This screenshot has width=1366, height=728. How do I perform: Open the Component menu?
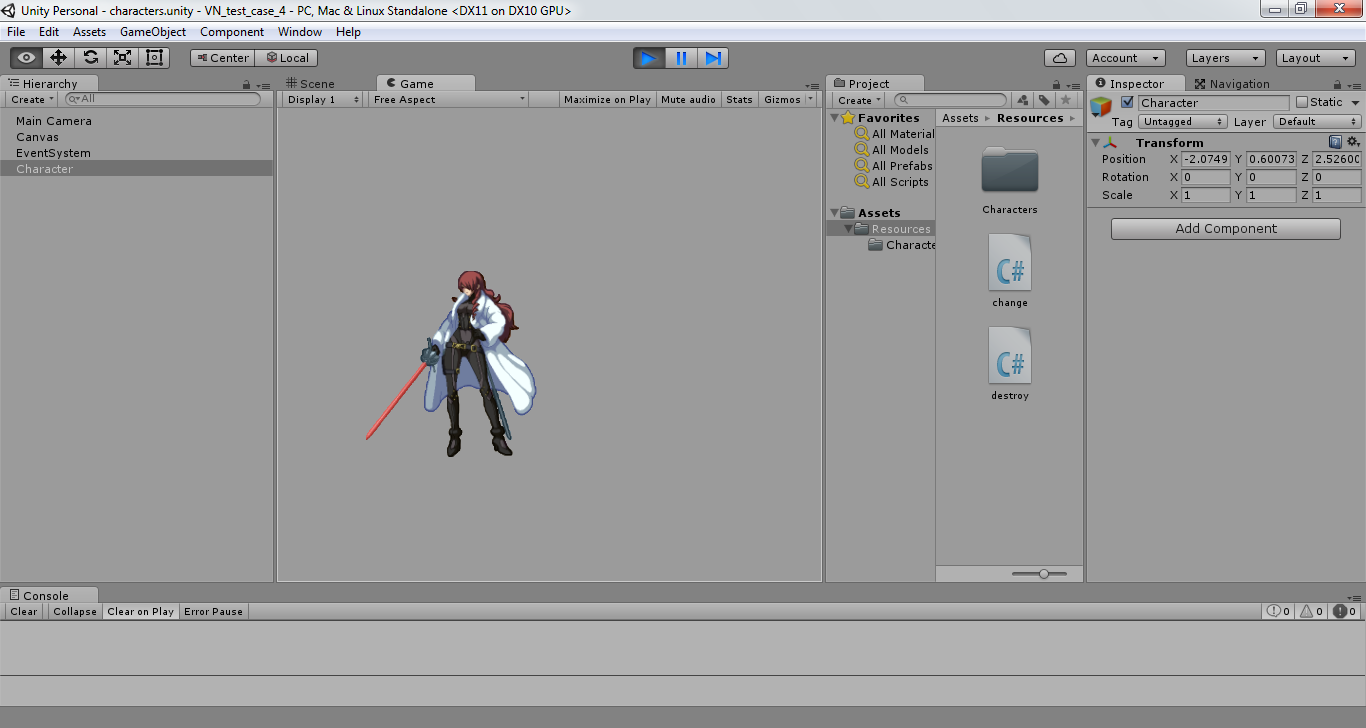232,32
